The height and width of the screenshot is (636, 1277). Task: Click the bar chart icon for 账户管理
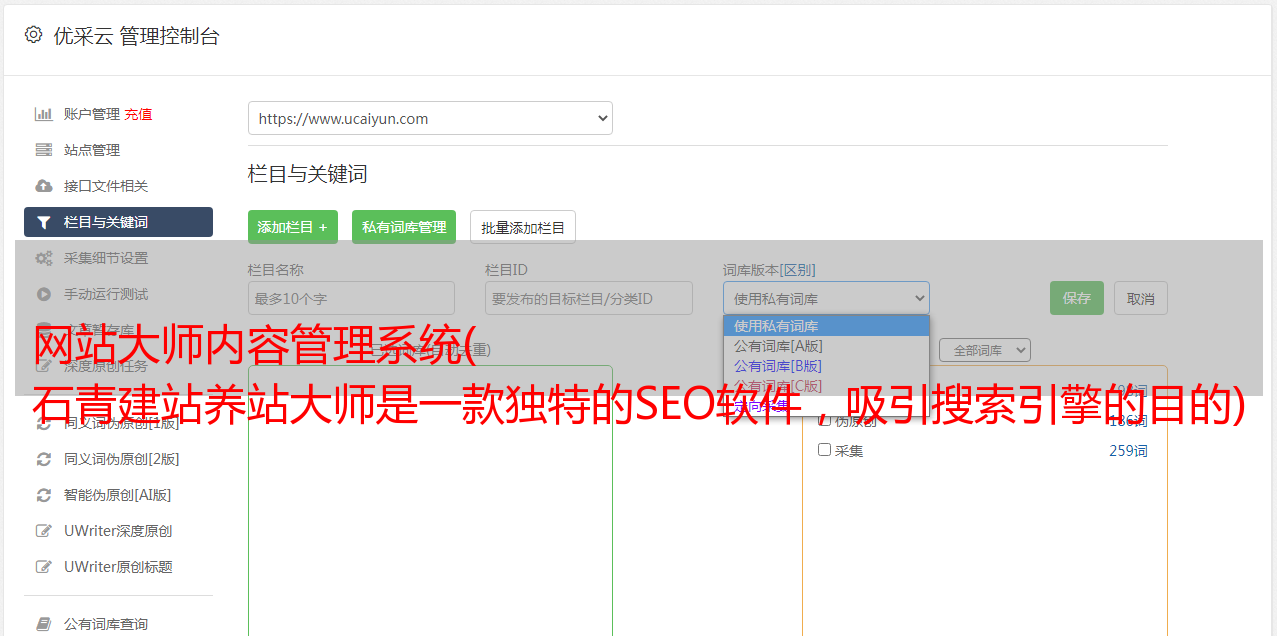click(x=44, y=114)
